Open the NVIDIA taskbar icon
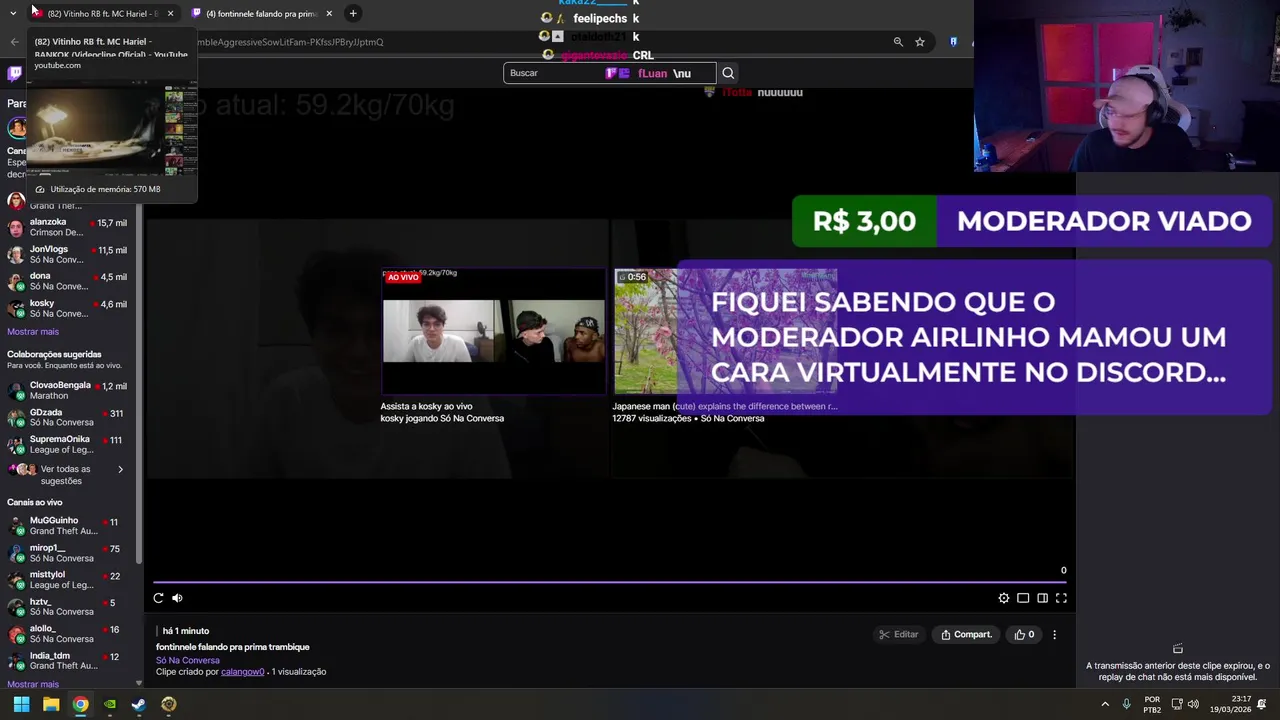Screen dimensions: 1280x720 point(110,704)
